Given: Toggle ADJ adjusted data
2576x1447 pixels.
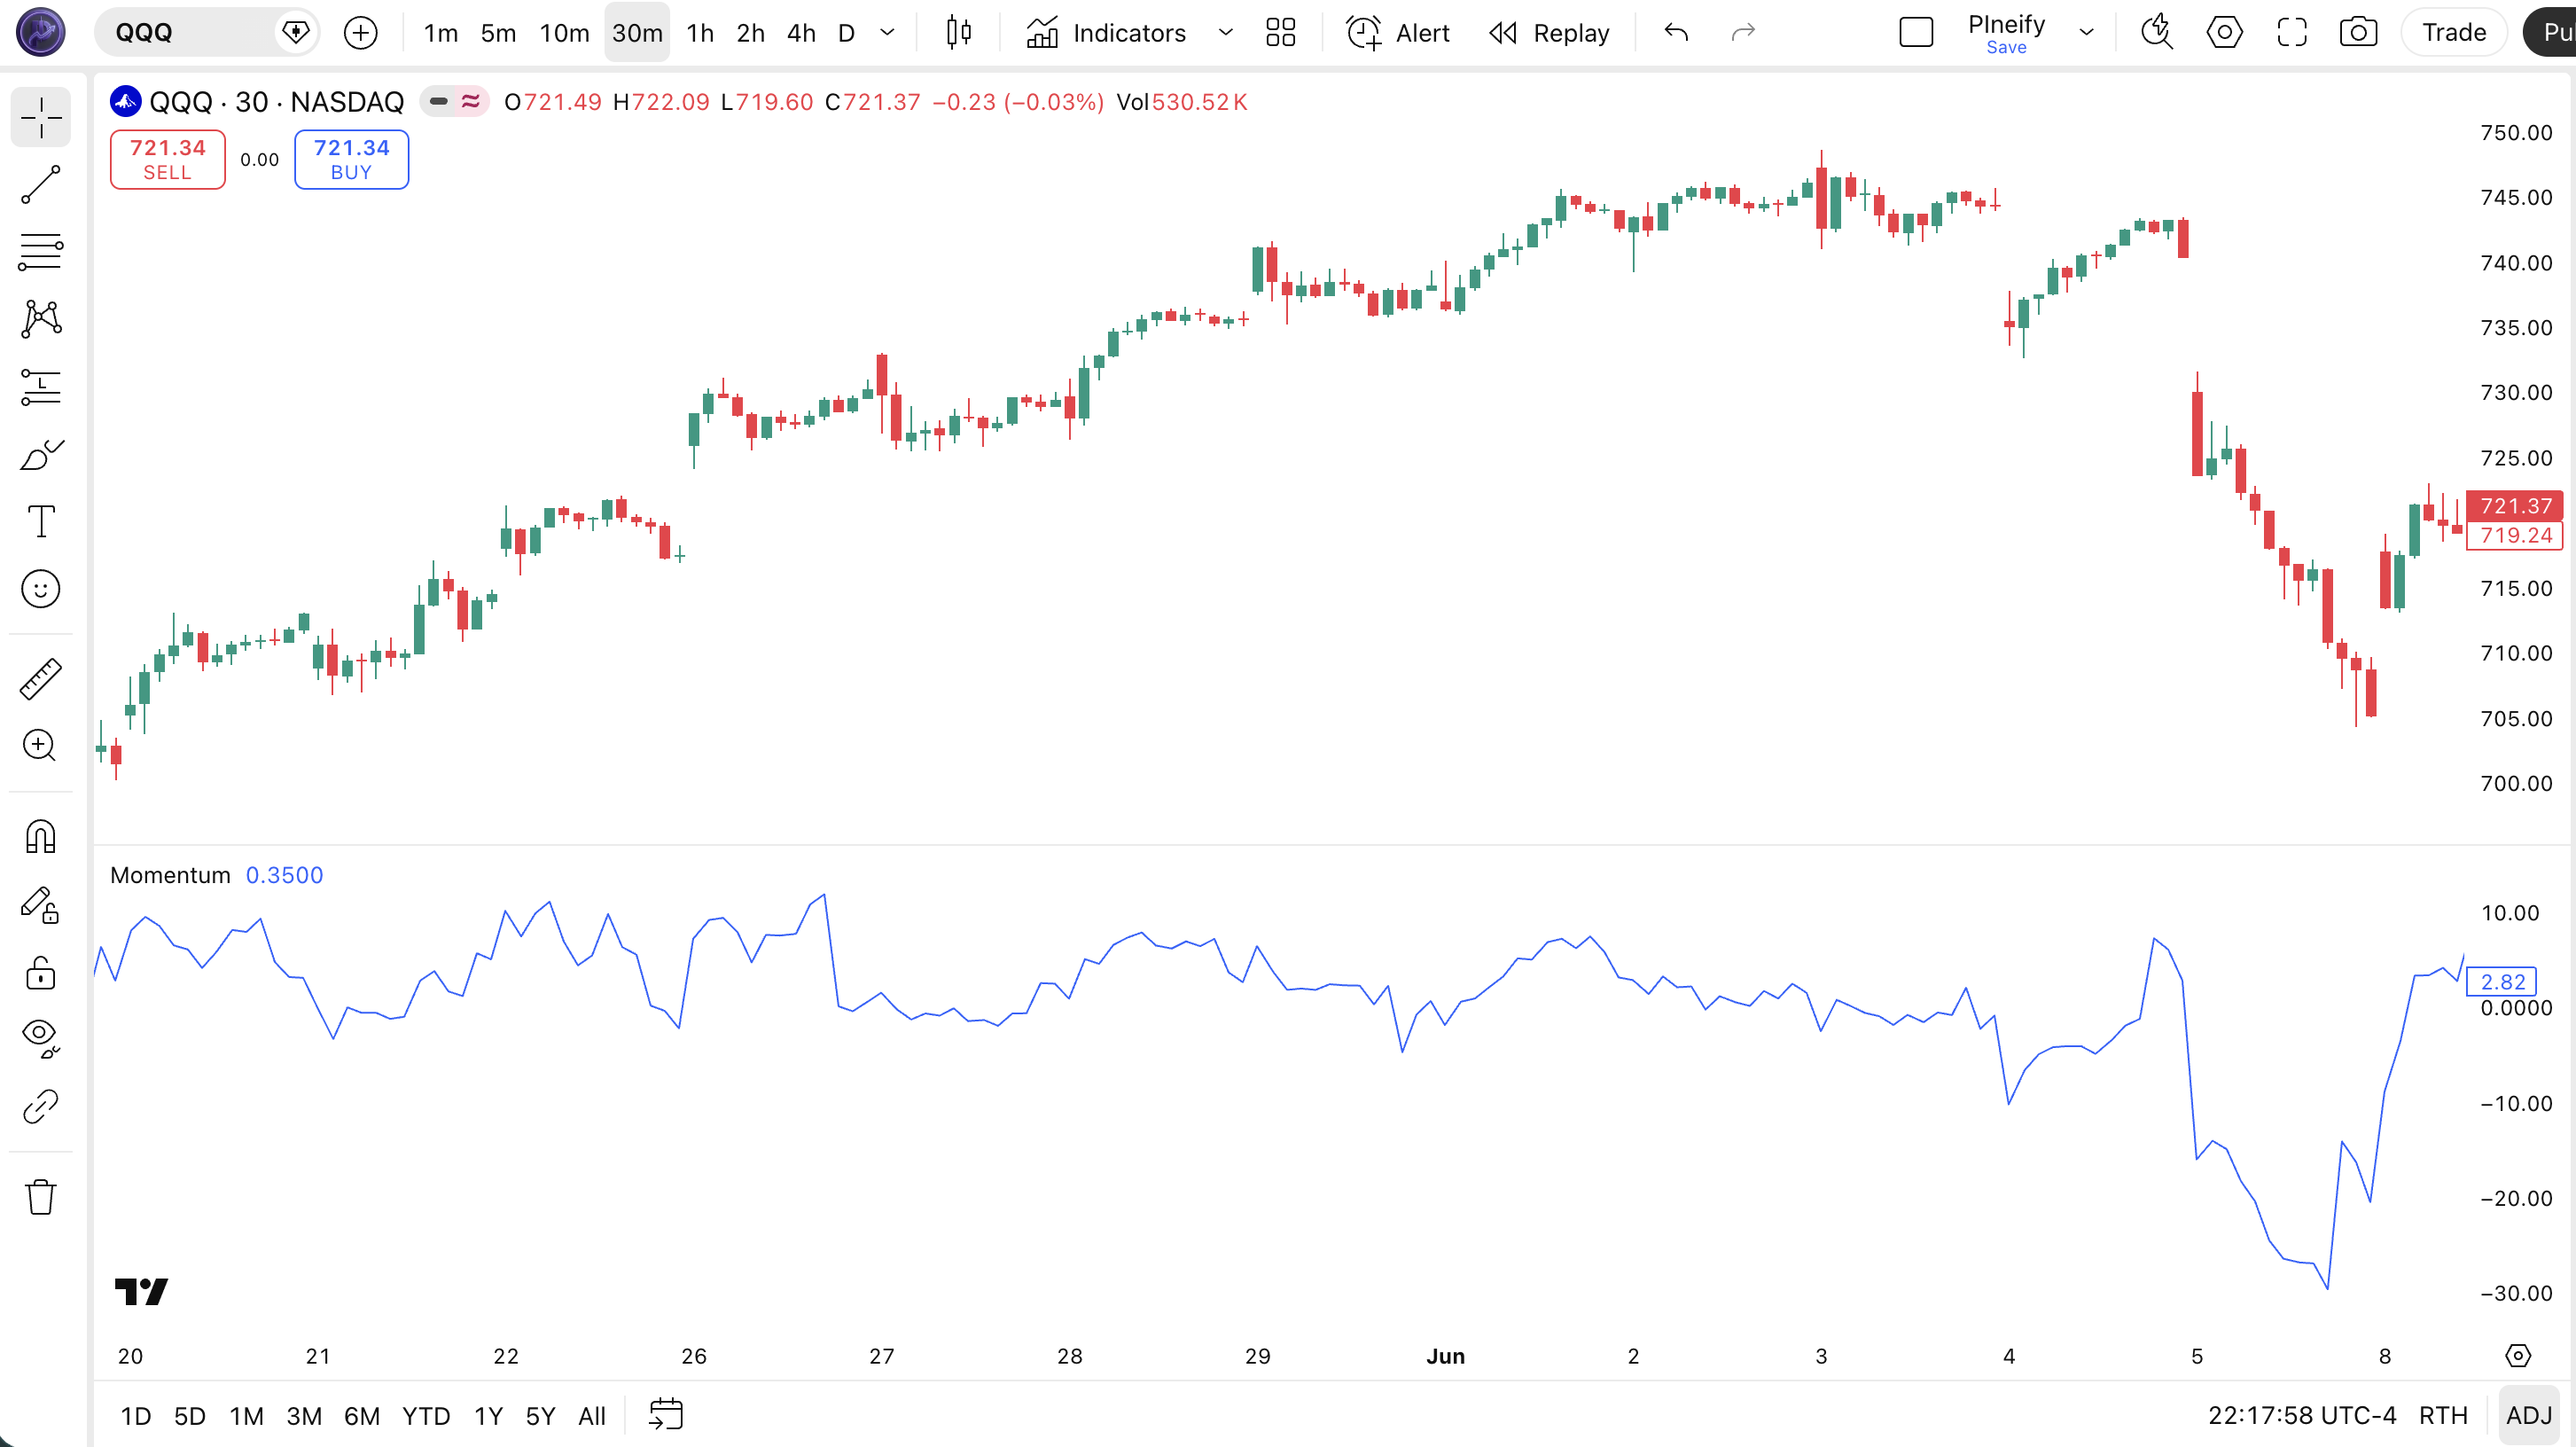Looking at the screenshot, I should pyautogui.click(x=2529, y=1416).
